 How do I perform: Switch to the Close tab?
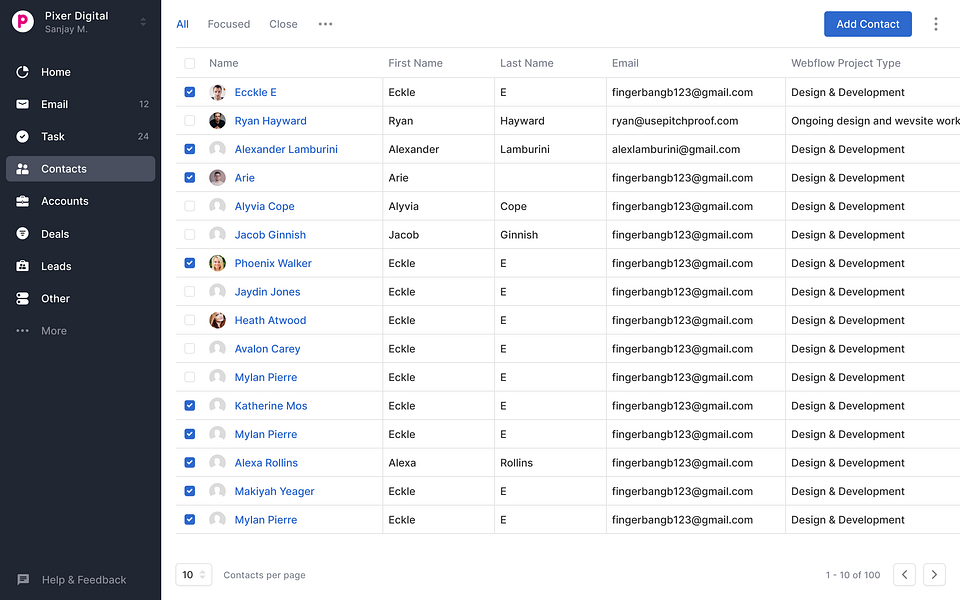[283, 24]
